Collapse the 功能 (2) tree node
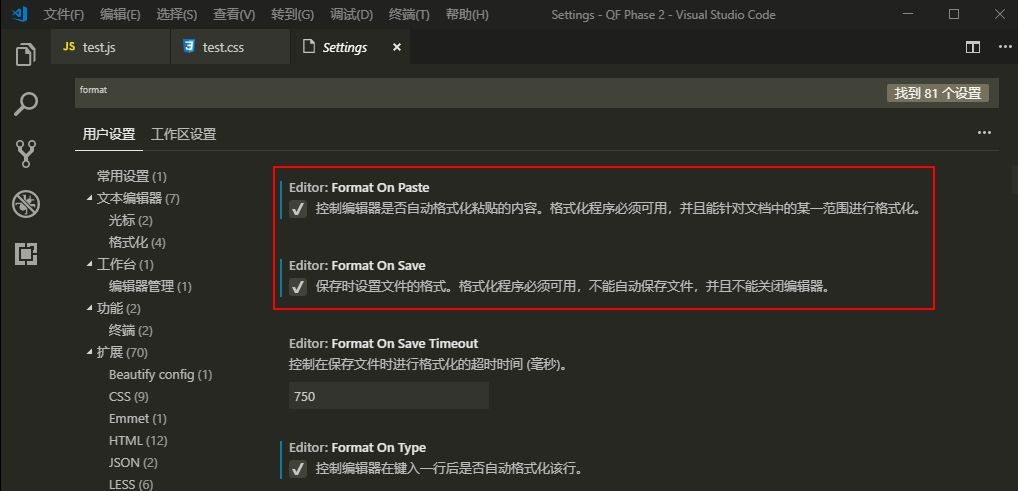The image size is (1018, 491). (90, 308)
